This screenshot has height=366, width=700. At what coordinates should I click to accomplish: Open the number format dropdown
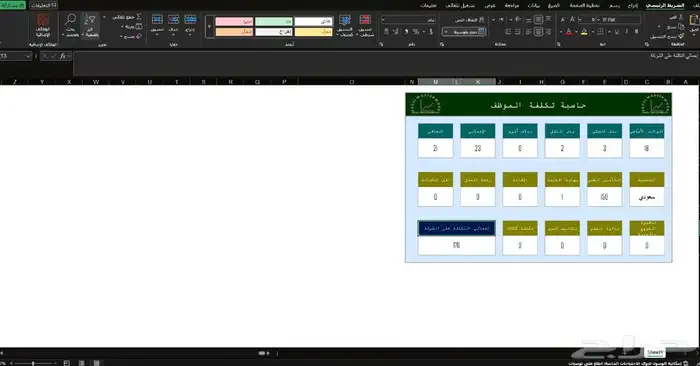383,20
